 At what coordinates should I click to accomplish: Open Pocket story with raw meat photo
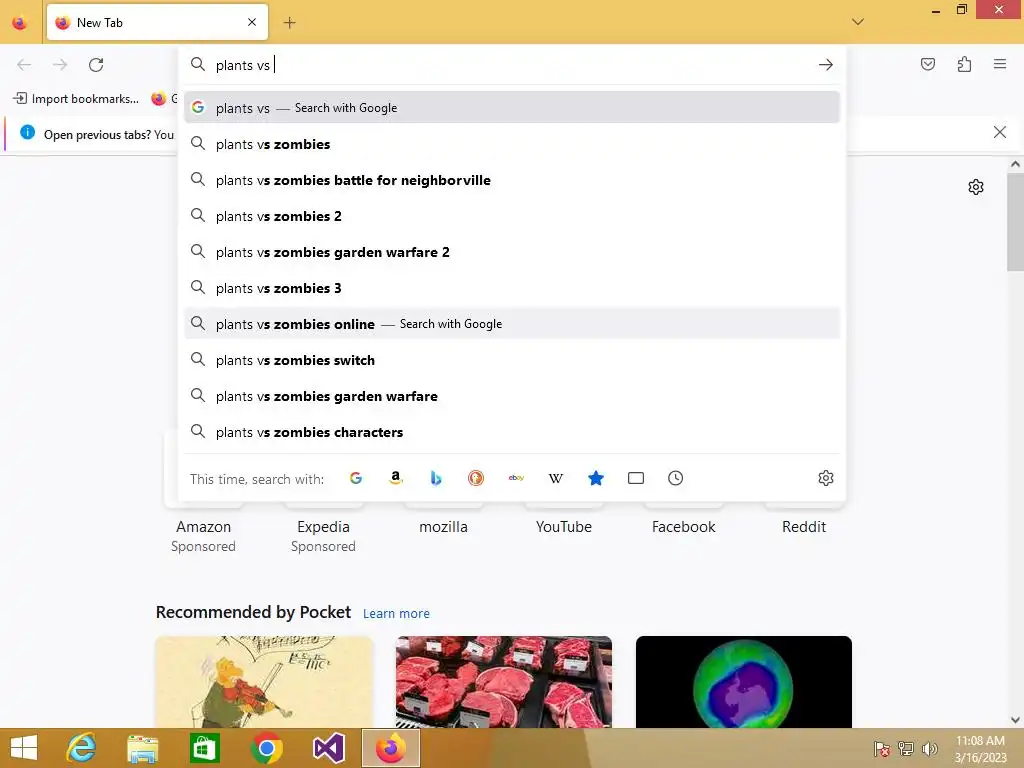coord(504,682)
